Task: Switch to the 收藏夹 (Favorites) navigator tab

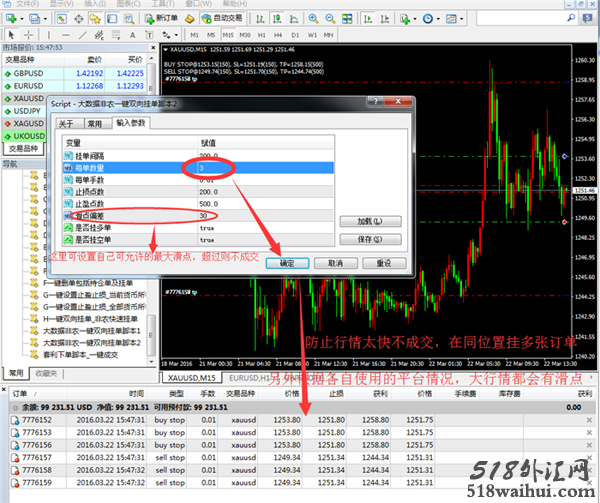Action: (47, 373)
